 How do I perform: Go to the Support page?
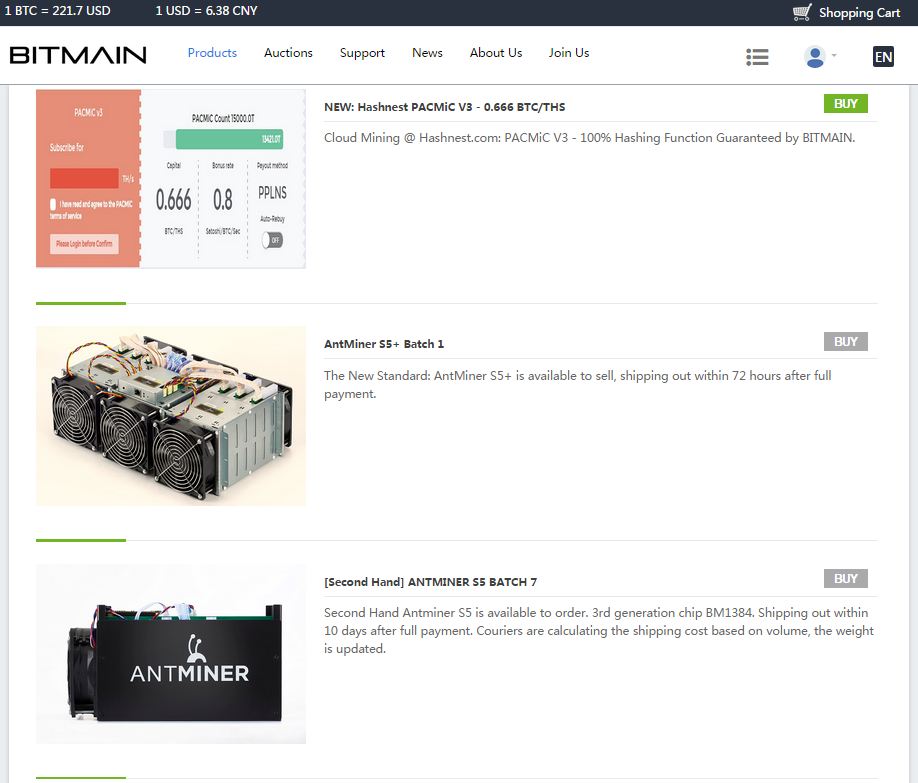[362, 53]
